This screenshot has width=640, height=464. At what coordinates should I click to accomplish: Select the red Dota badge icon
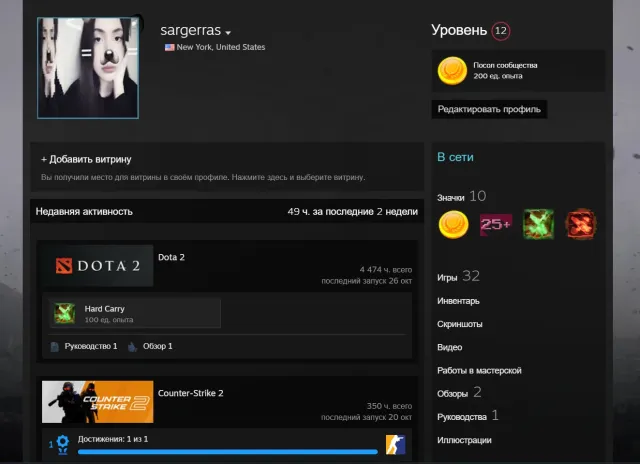click(x=581, y=224)
